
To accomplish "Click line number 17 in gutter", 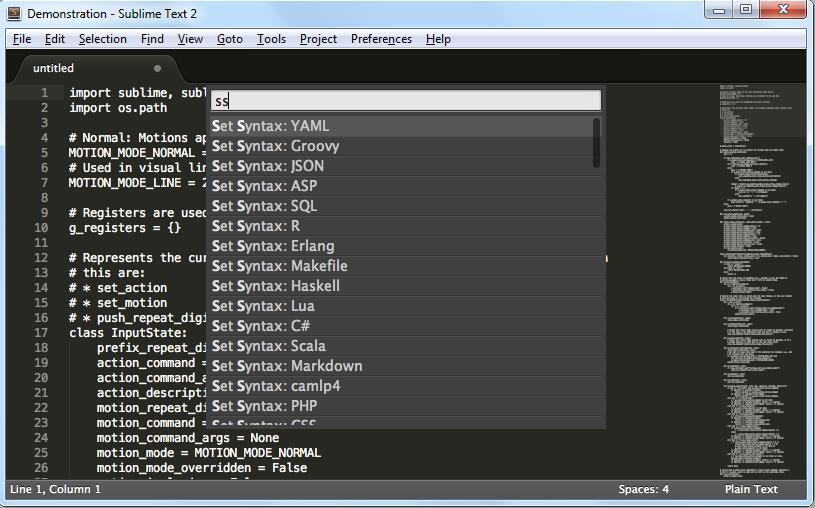I will click(x=41, y=333).
